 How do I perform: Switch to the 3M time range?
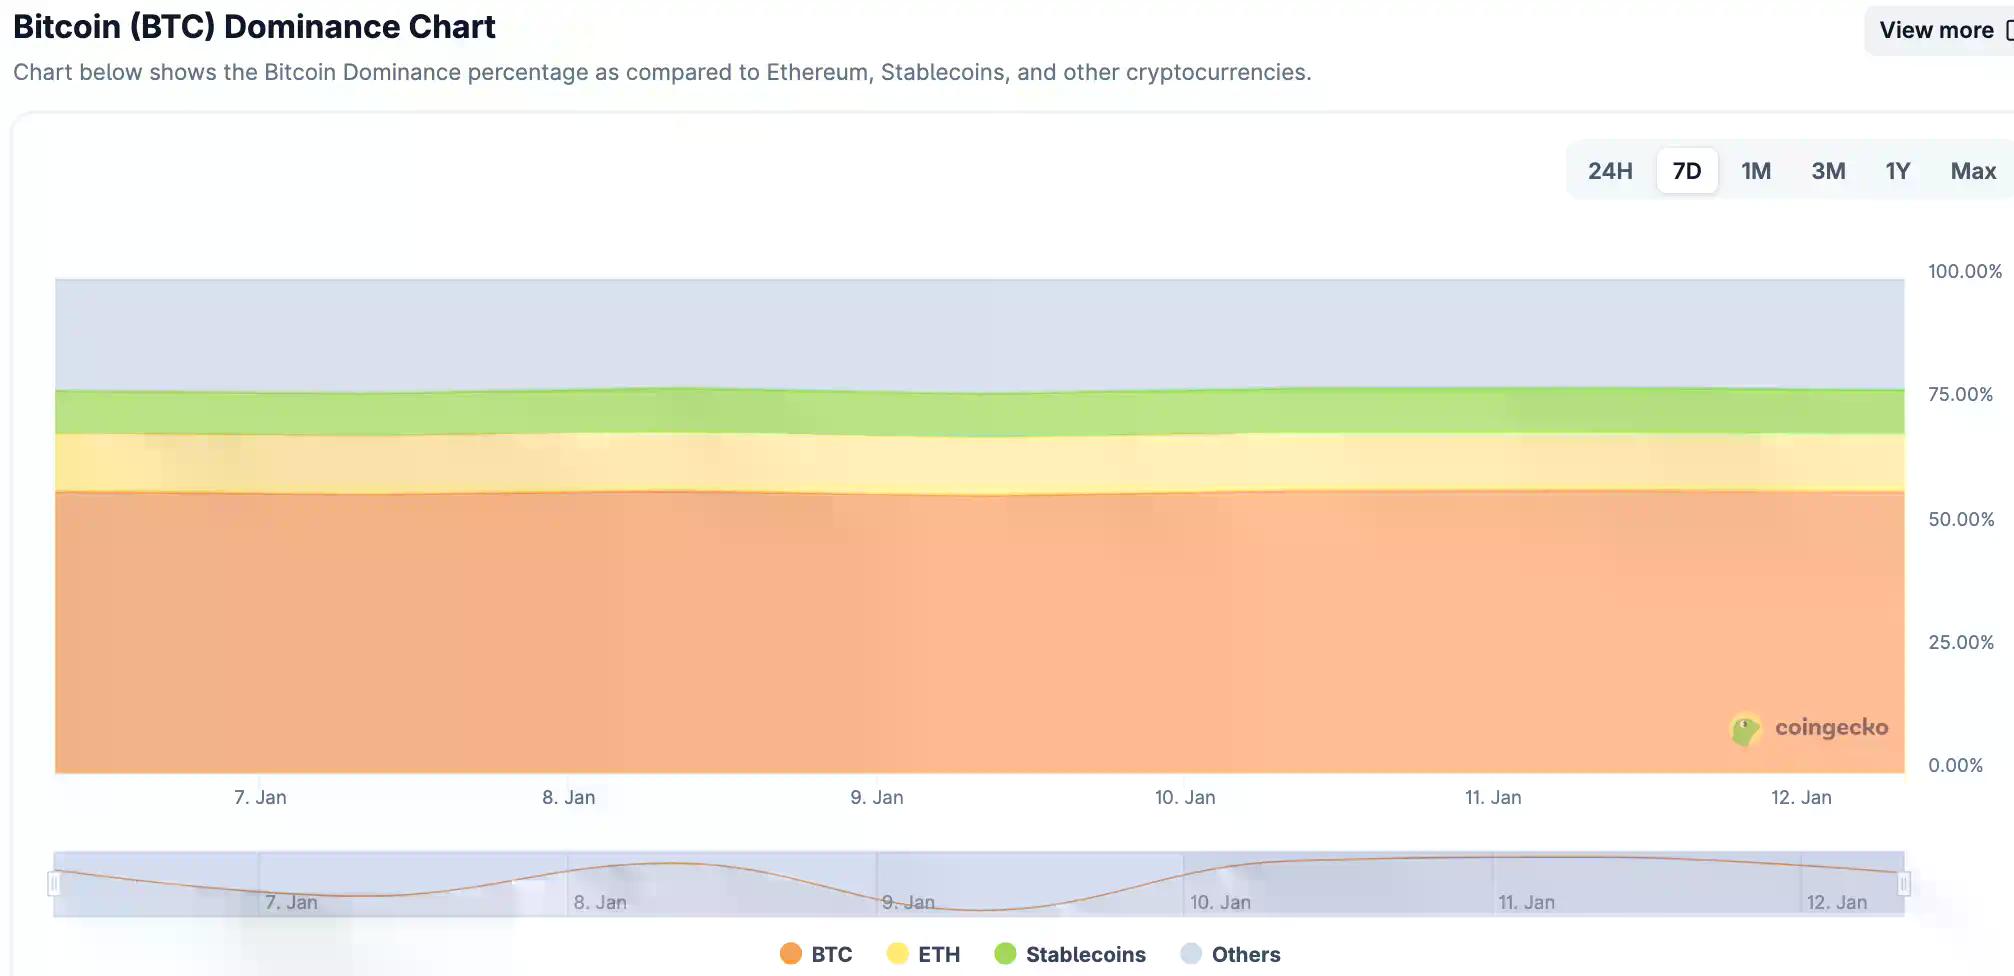pyautogui.click(x=1827, y=171)
